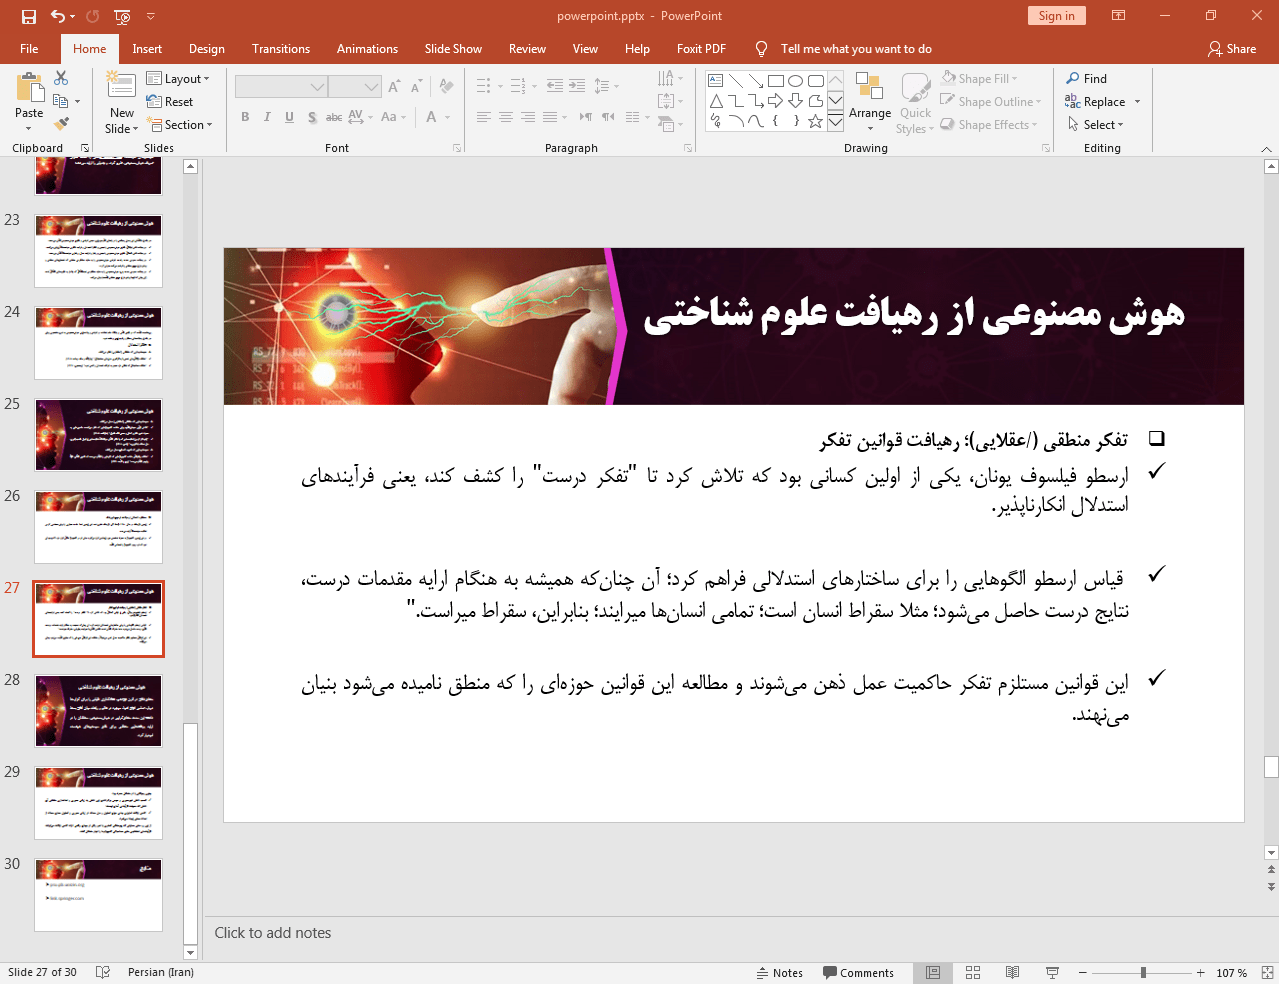Image resolution: width=1279 pixels, height=984 pixels.
Task: Toggle Bold formatting
Action: pyautogui.click(x=245, y=117)
